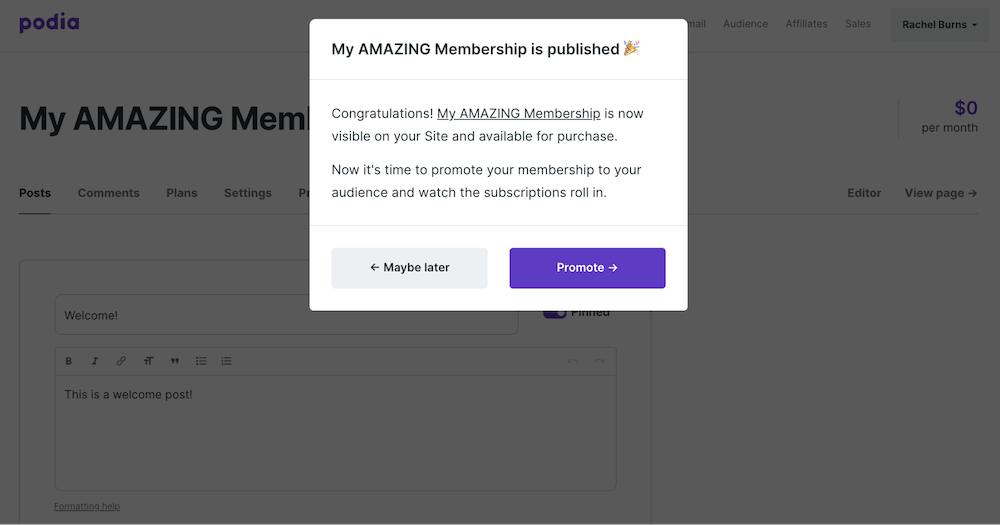The height and width of the screenshot is (525, 1000).
Task: Open the Plans tab
Action: click(x=182, y=193)
